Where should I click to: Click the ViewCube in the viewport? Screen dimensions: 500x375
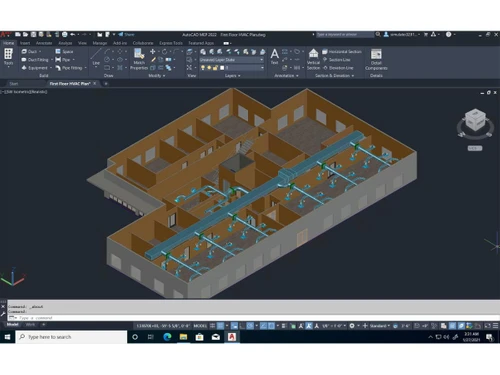476,121
